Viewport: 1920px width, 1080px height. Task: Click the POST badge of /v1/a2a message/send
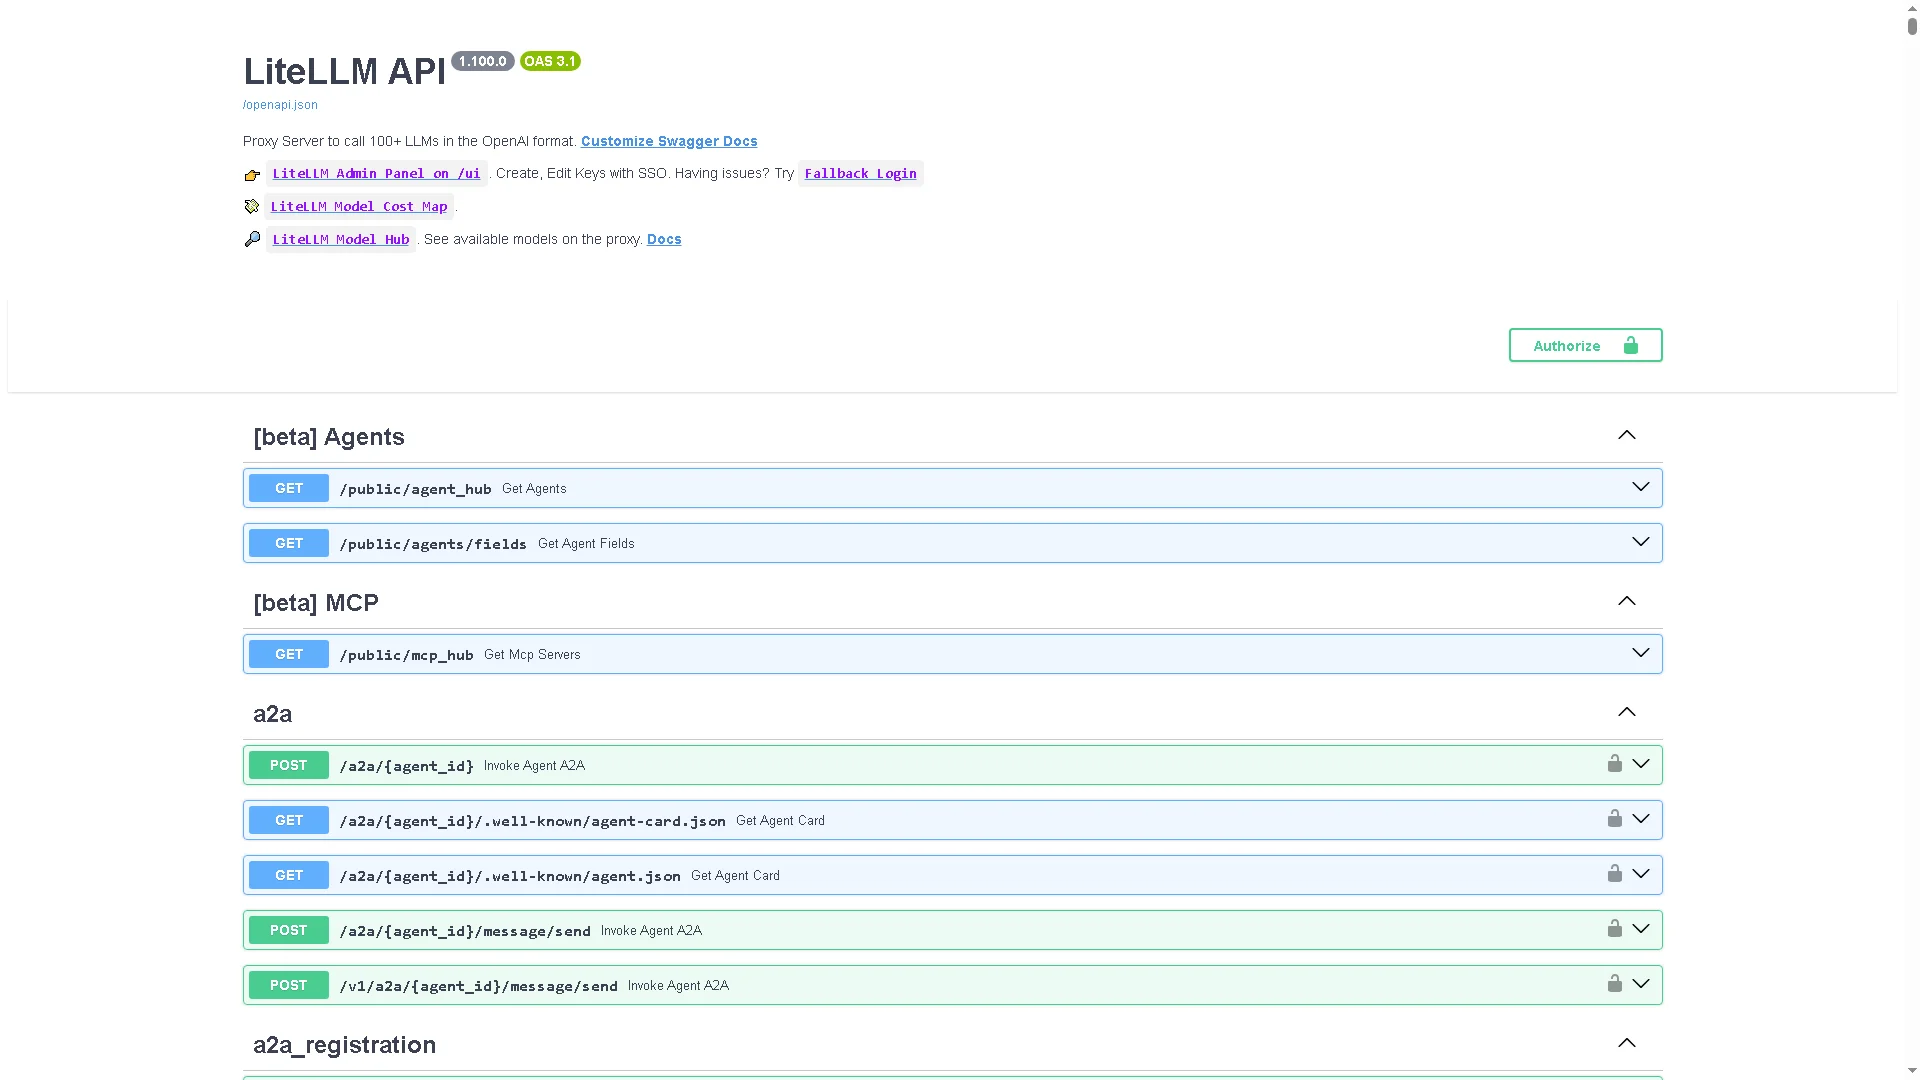289,985
